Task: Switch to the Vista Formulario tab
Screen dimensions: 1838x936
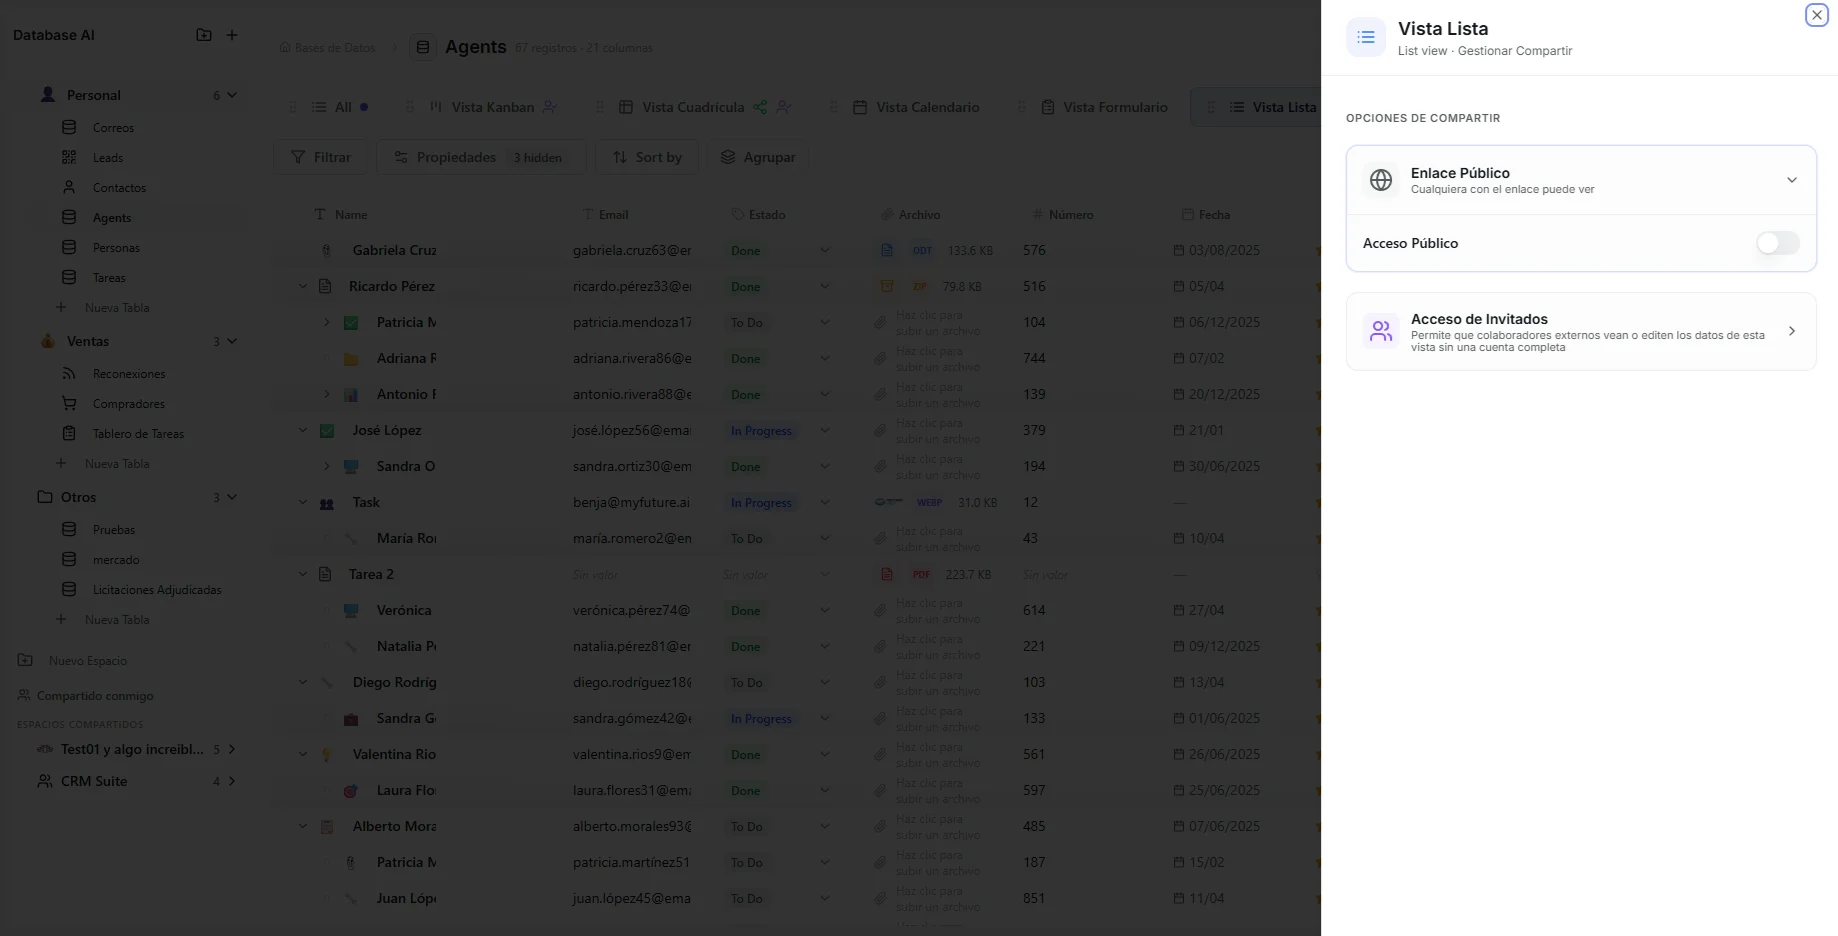Action: 1104,107
